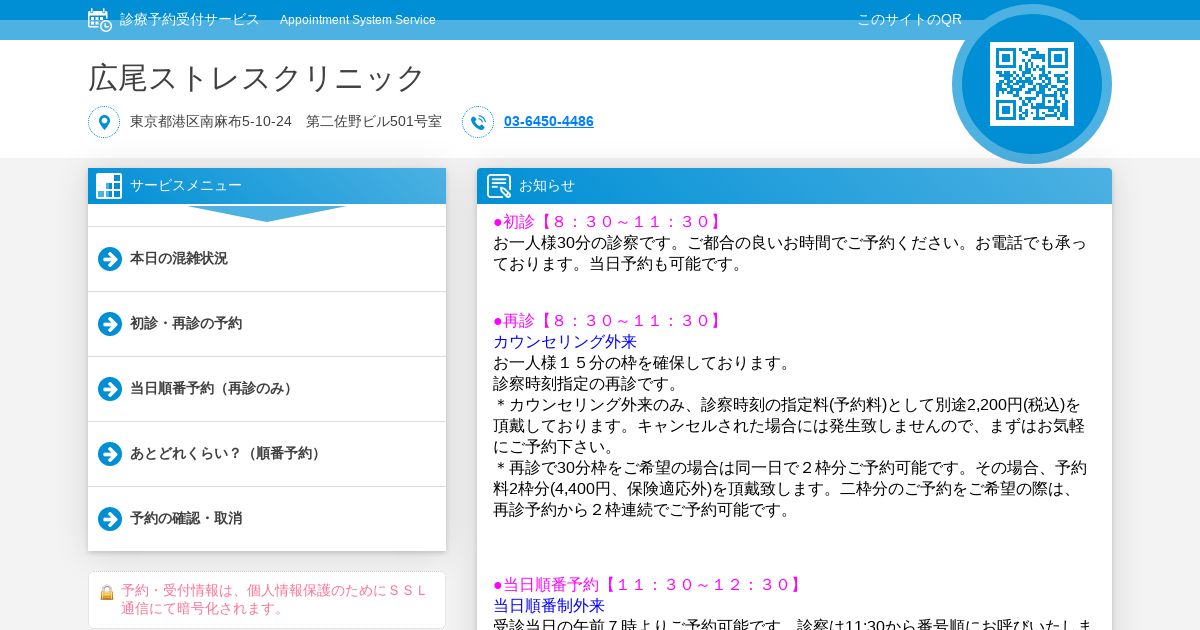Click the SSL padlock icon

(x=106, y=593)
